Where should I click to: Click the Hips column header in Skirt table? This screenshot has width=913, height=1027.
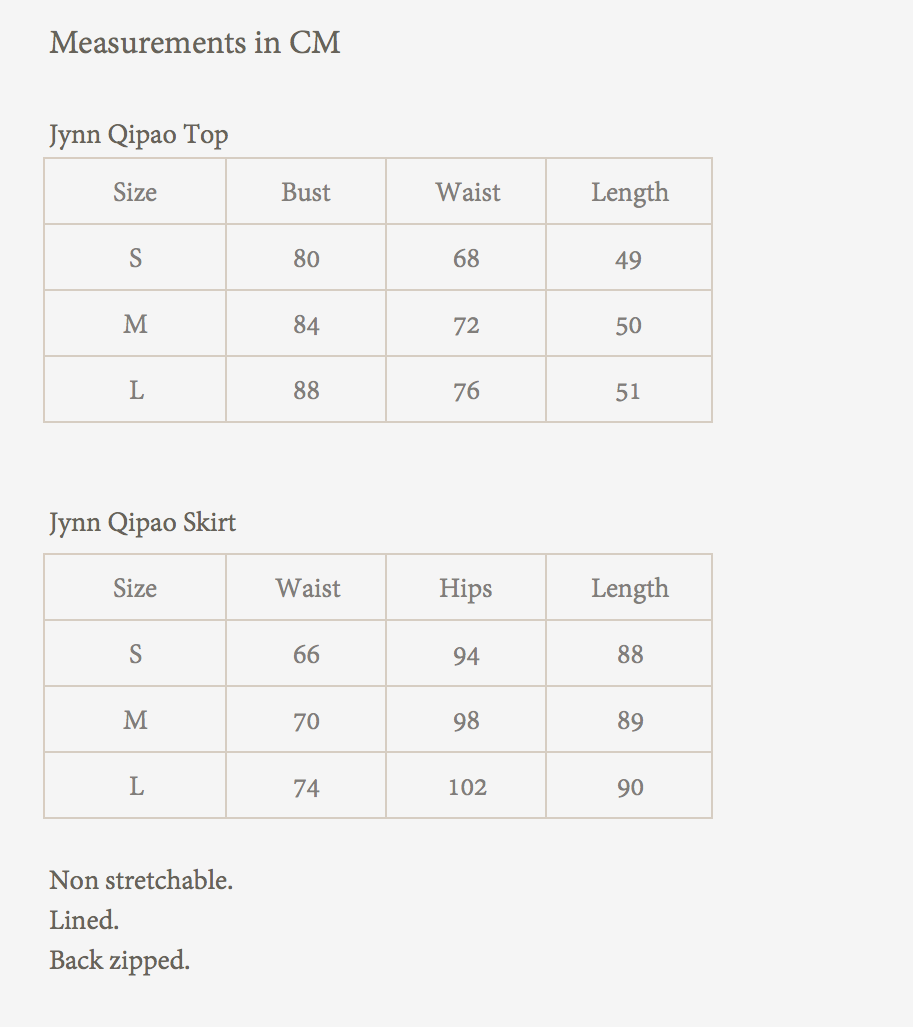pos(466,588)
